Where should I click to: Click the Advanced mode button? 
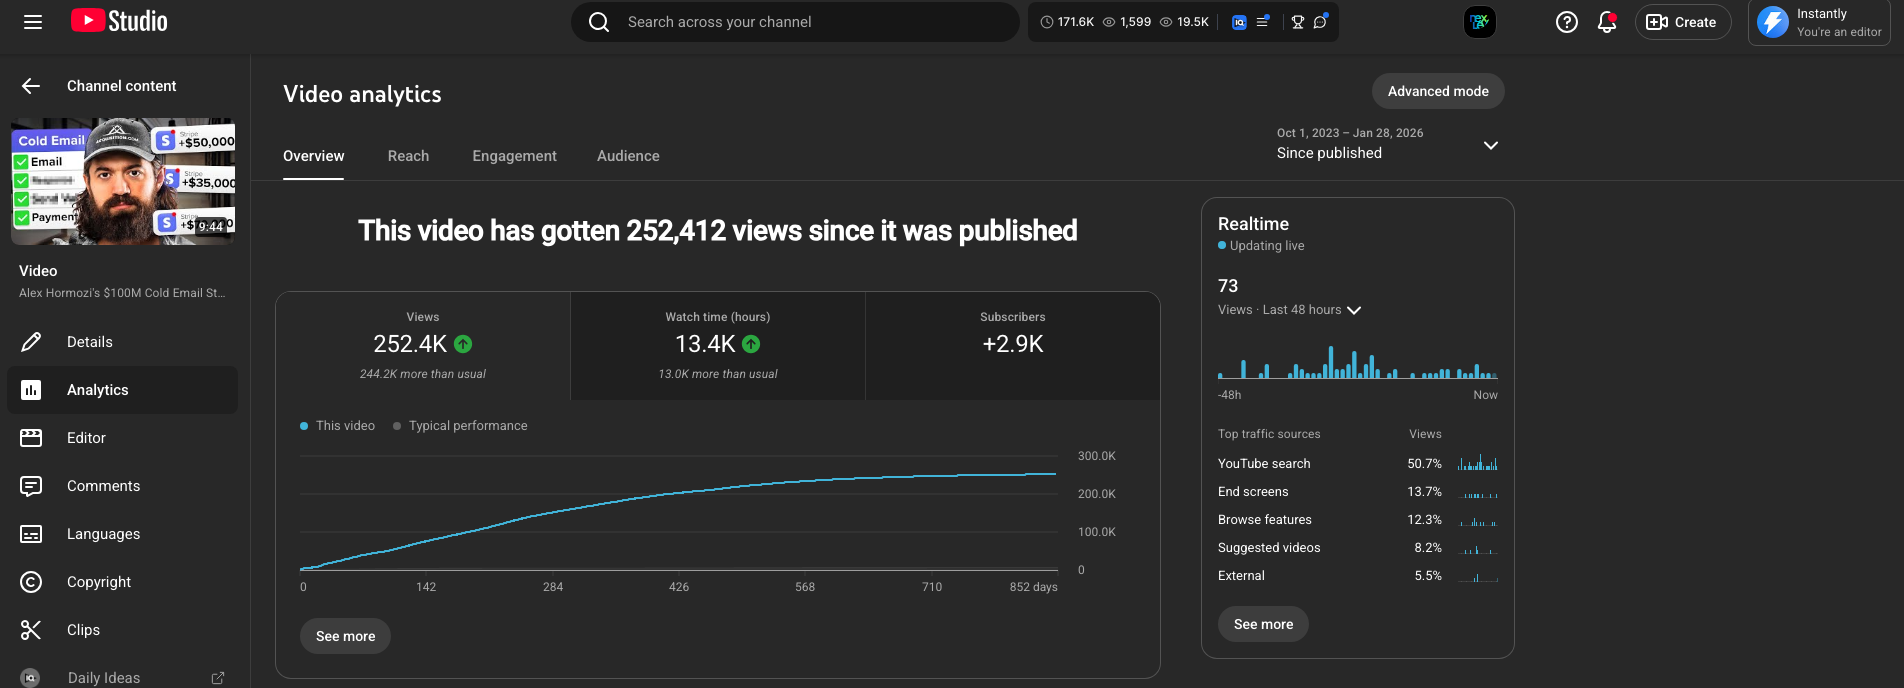pos(1437,91)
